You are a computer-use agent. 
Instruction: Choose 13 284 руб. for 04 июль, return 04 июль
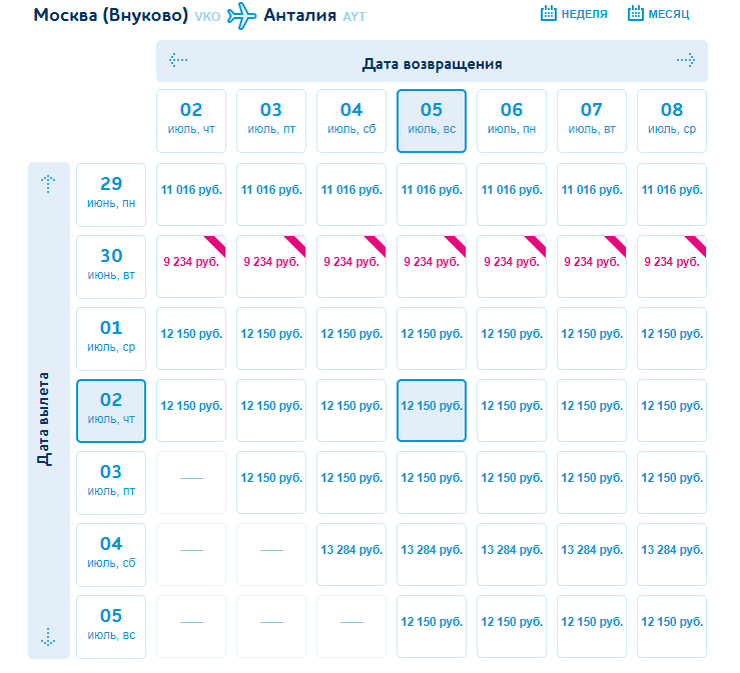click(352, 555)
